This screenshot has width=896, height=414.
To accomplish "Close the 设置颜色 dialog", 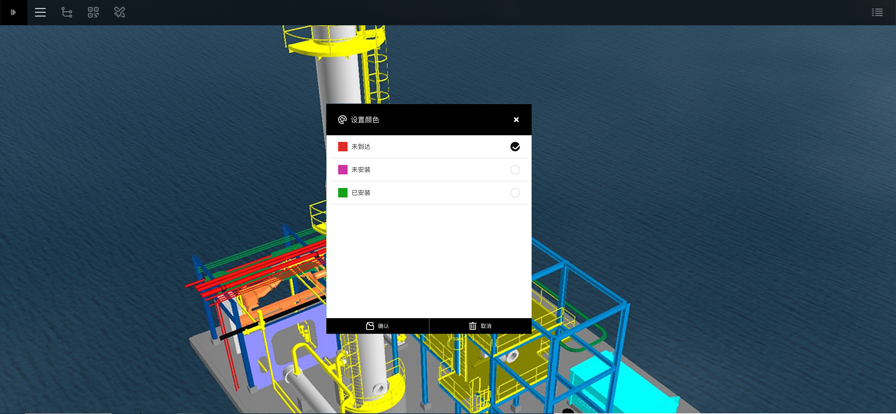I will [x=516, y=120].
